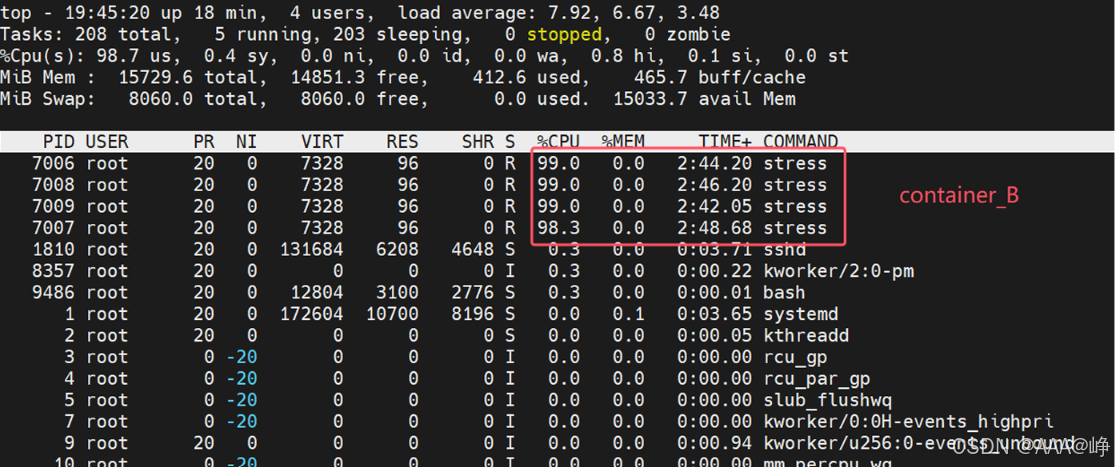Select the TIME+ value 2:44.20
Screen dimensions: 1115x467
(x=714, y=163)
